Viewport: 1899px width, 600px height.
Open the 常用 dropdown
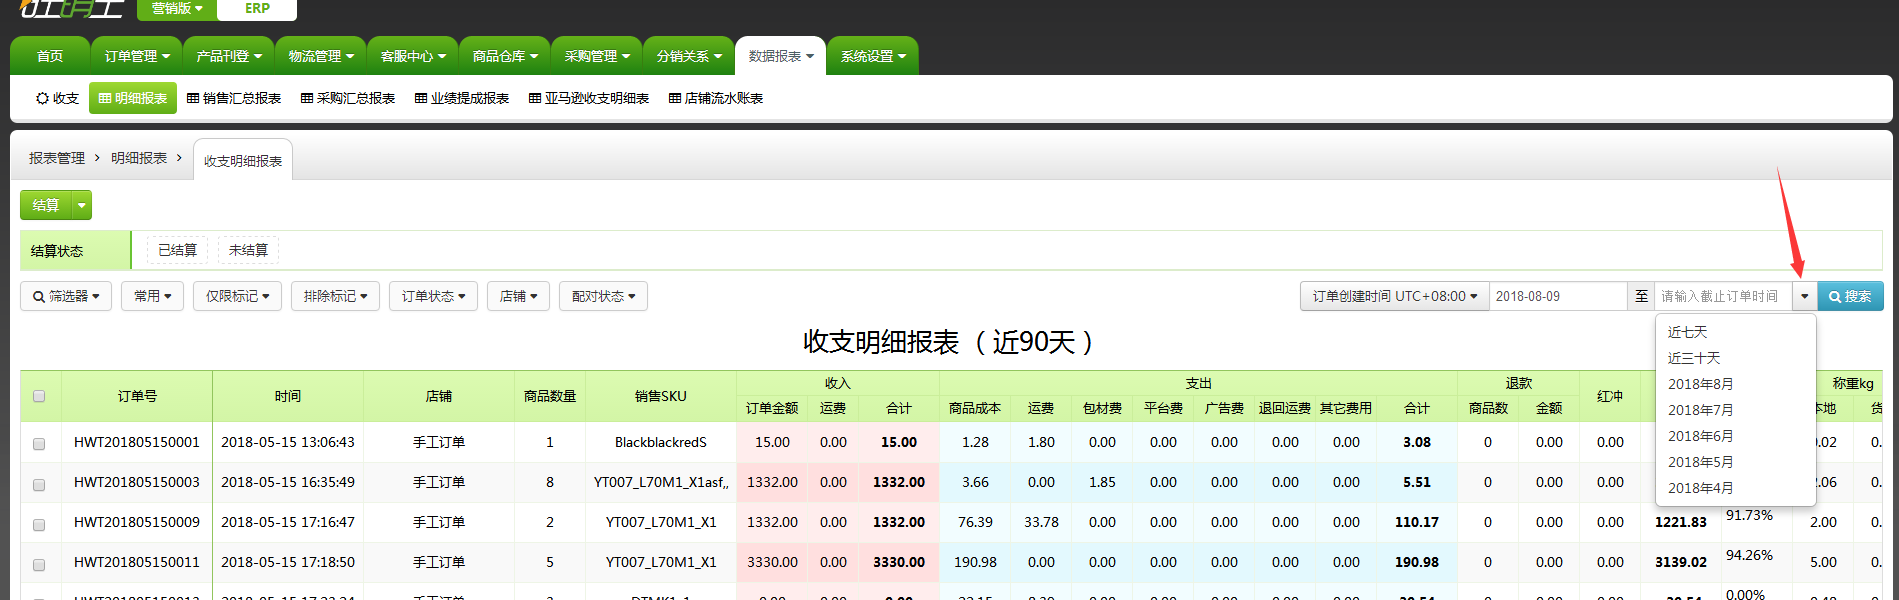click(152, 296)
